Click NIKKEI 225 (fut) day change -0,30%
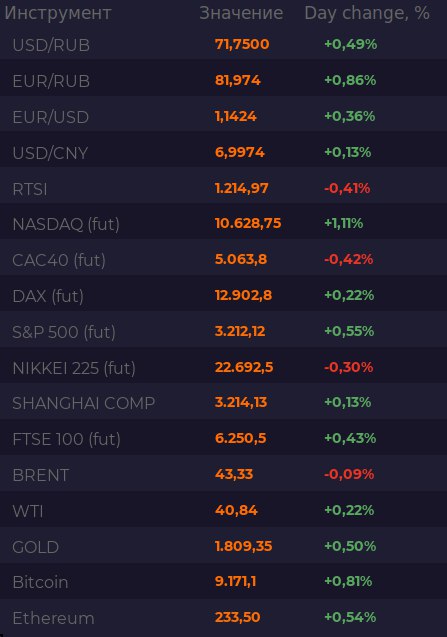 tap(348, 367)
